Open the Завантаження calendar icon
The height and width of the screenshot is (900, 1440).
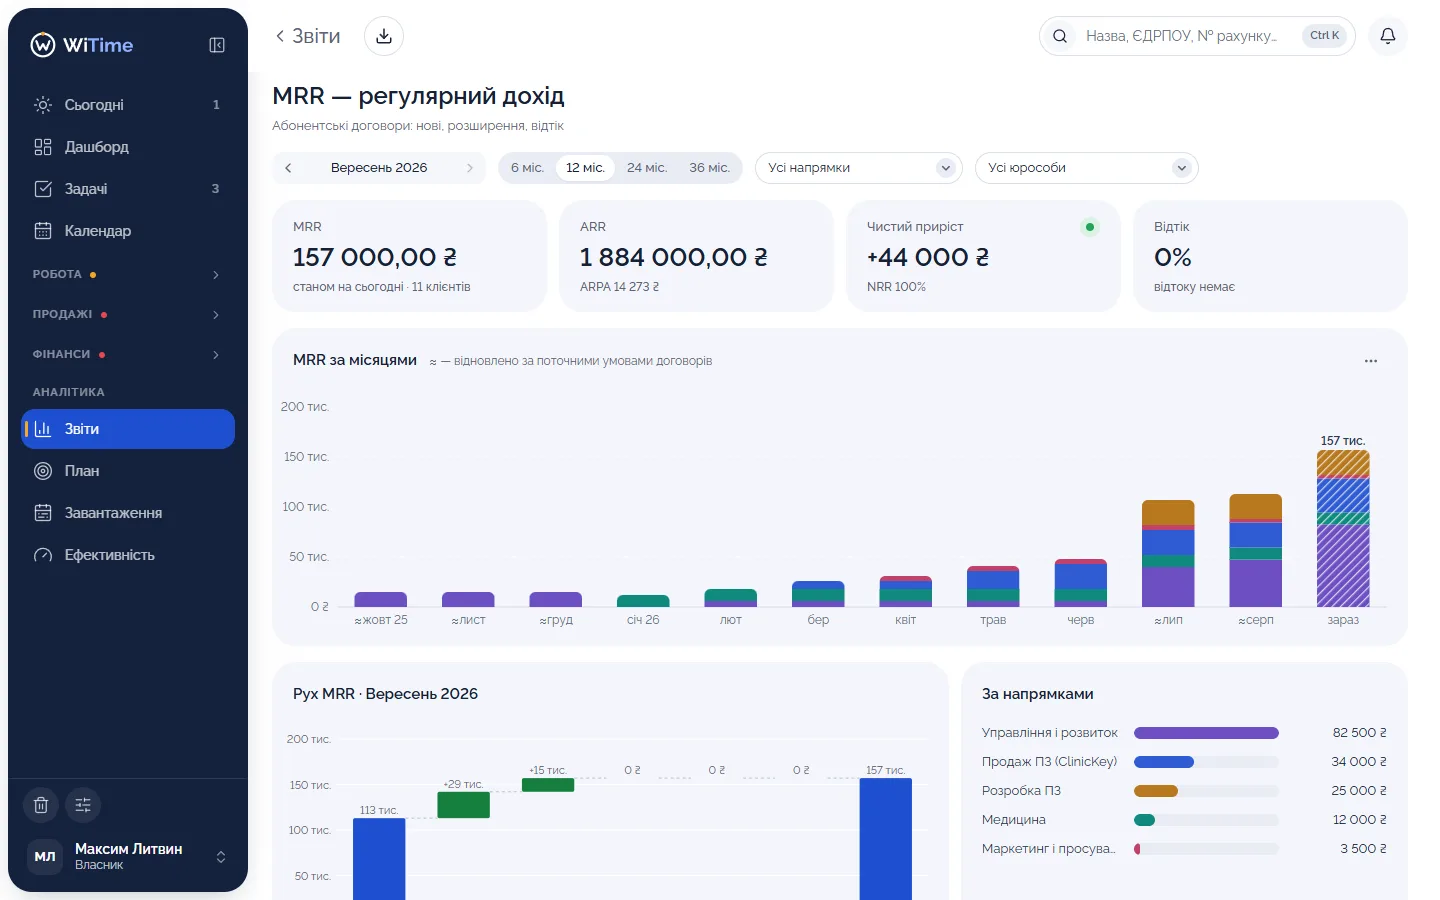[43, 513]
